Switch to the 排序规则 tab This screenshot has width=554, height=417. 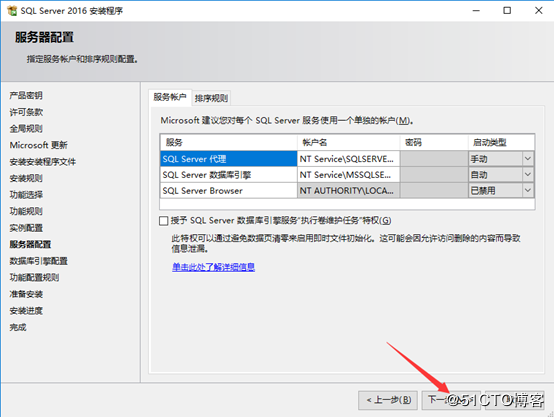point(211,98)
